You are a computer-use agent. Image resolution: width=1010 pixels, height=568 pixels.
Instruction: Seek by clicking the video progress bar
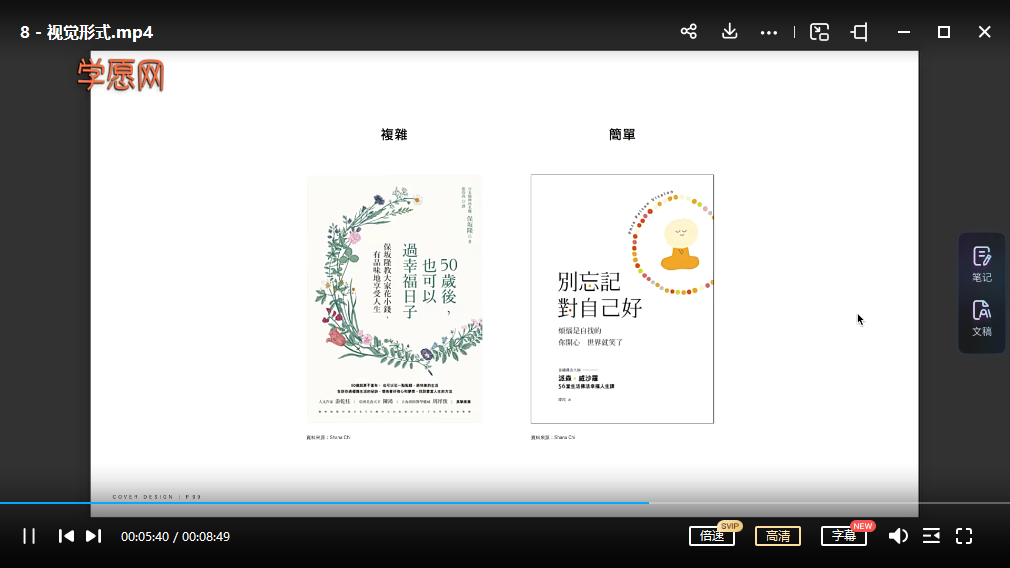[505, 502]
